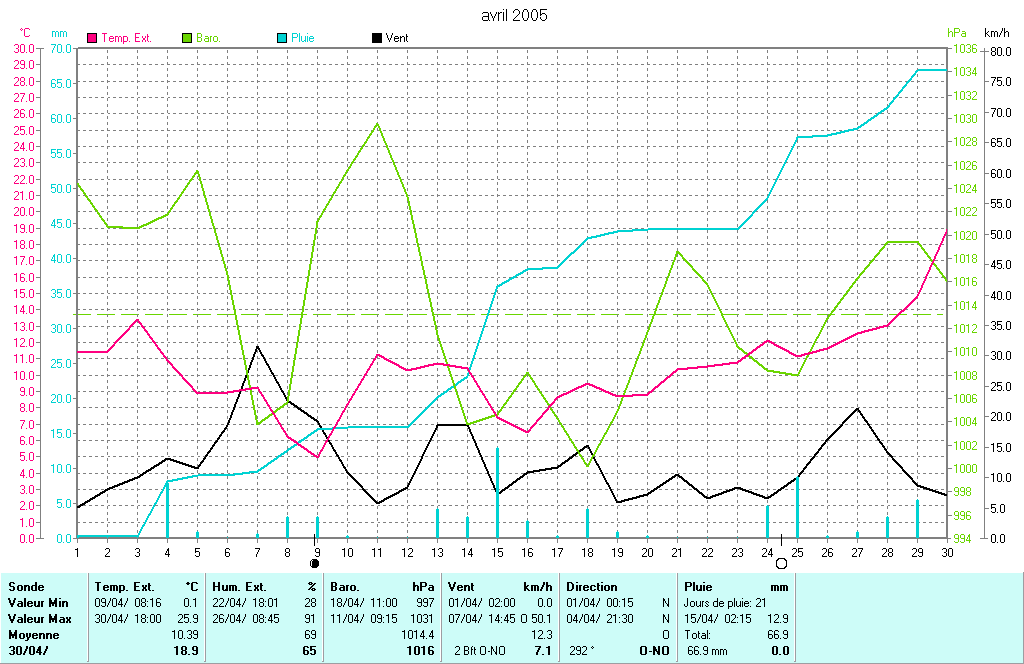Screen dimensions: 1024x664
Task: Click the full moon icon below day 24
Action: [x=781, y=564]
